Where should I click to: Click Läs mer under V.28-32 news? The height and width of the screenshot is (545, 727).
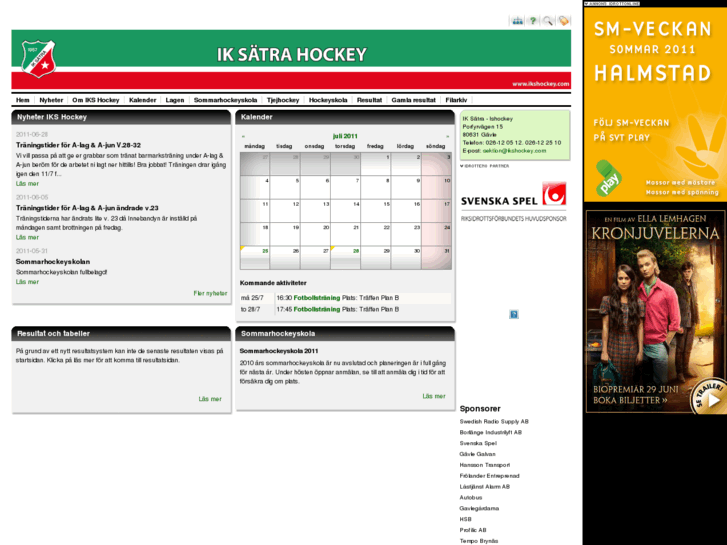pos(27,184)
